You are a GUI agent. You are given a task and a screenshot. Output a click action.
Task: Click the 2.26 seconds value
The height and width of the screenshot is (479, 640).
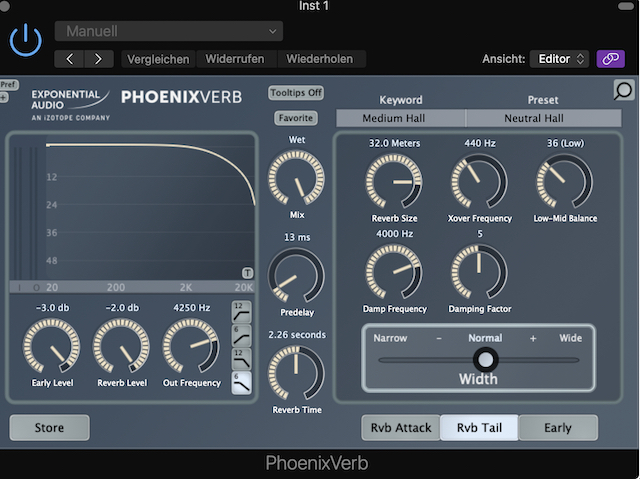297,335
